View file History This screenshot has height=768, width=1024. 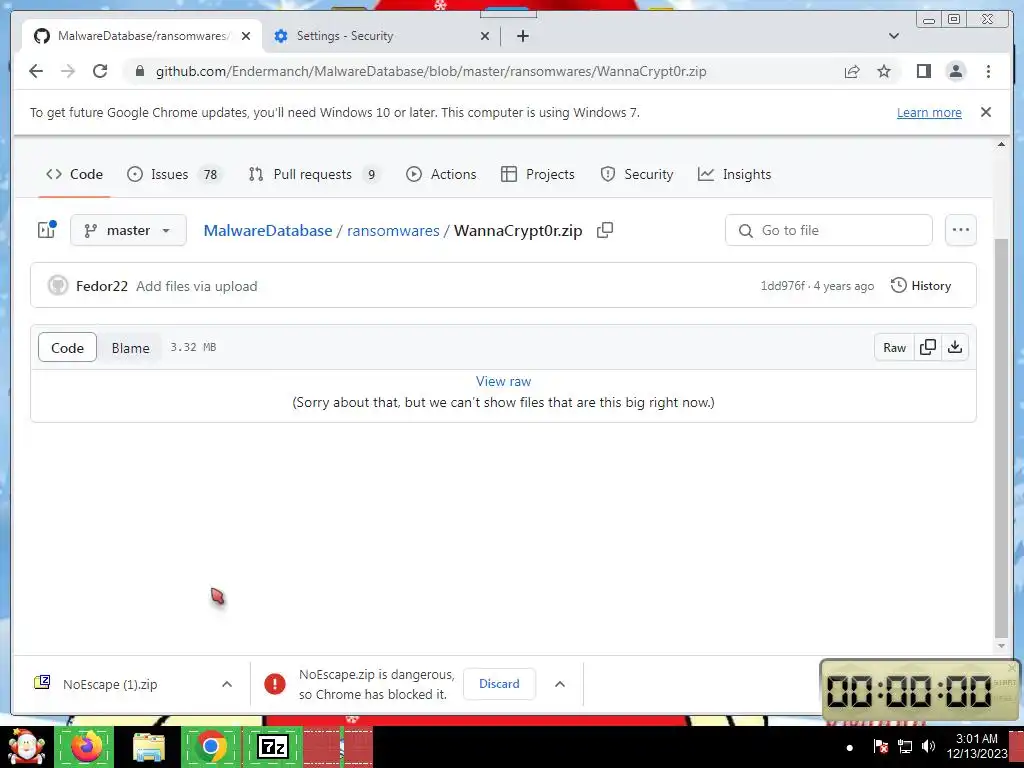pyautogui.click(x=921, y=285)
